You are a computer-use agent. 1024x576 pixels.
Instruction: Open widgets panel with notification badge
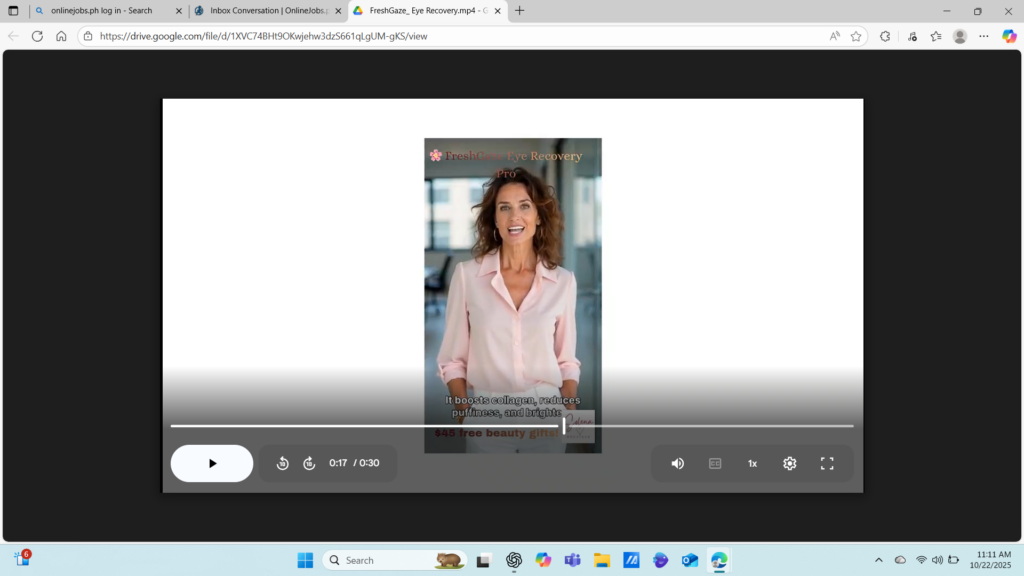click(22, 558)
